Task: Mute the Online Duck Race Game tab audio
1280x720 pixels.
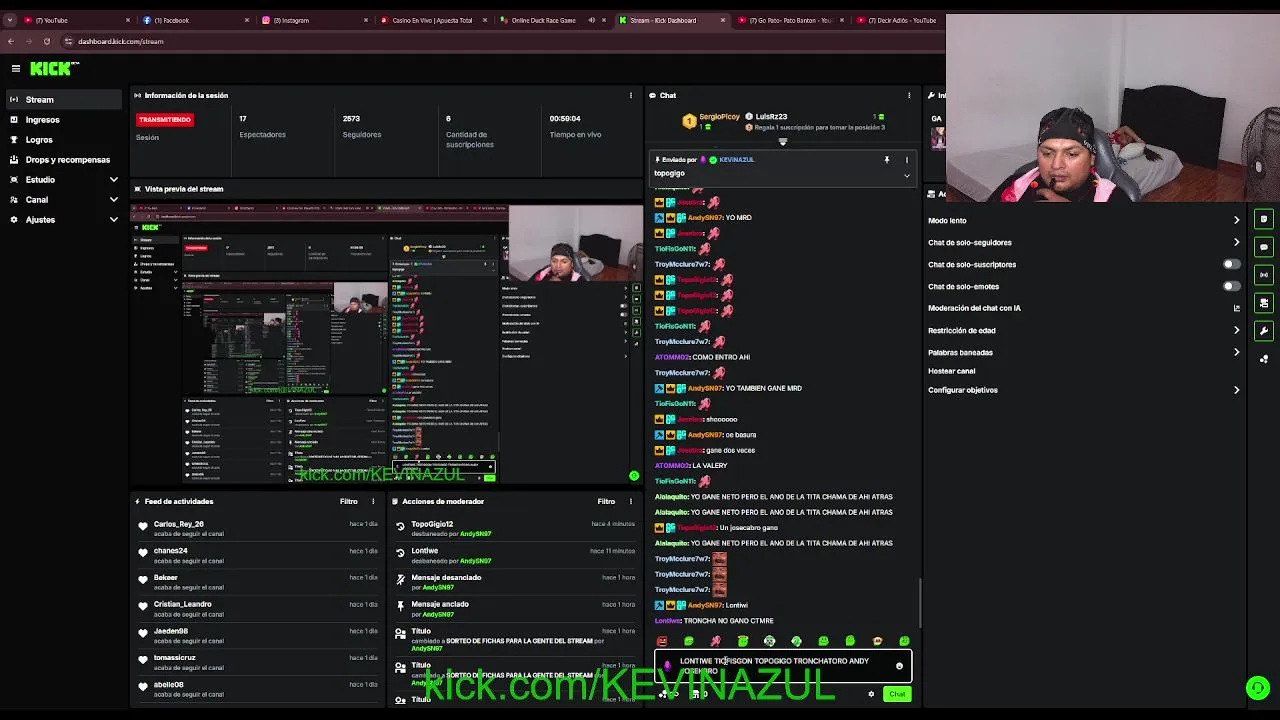Action: point(591,20)
